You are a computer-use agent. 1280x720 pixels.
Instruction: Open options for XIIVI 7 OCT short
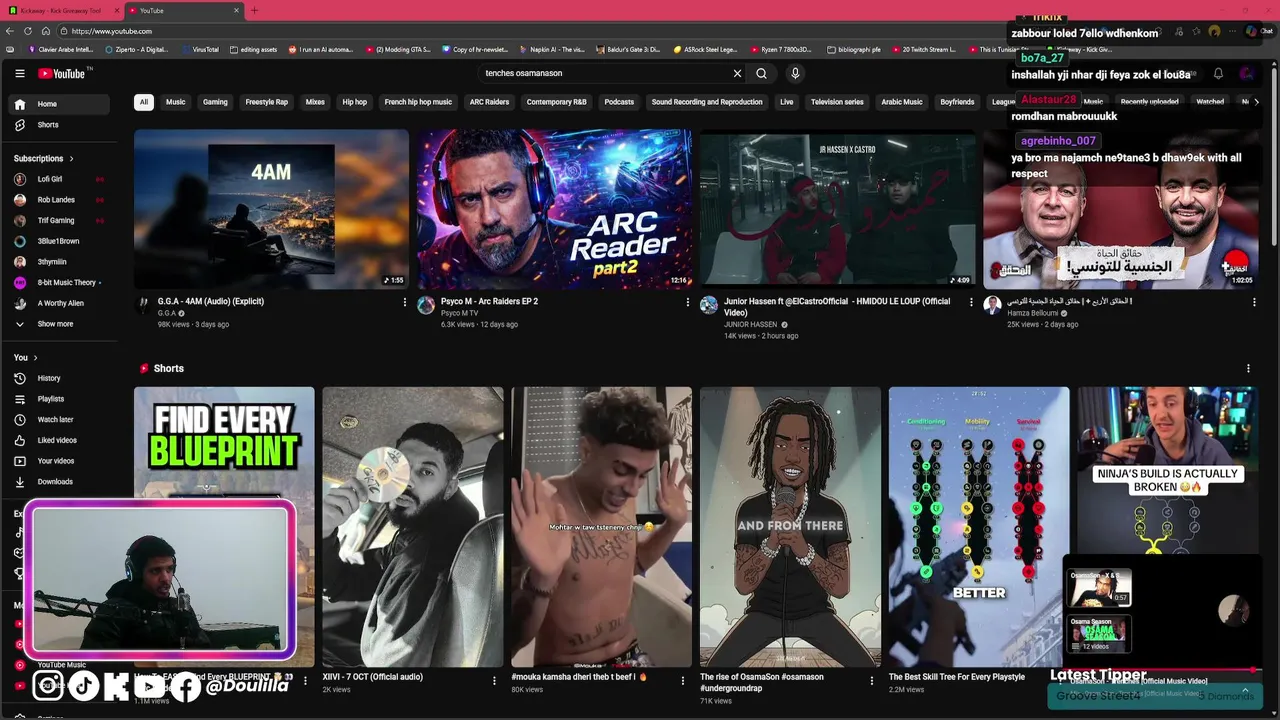pos(493,681)
